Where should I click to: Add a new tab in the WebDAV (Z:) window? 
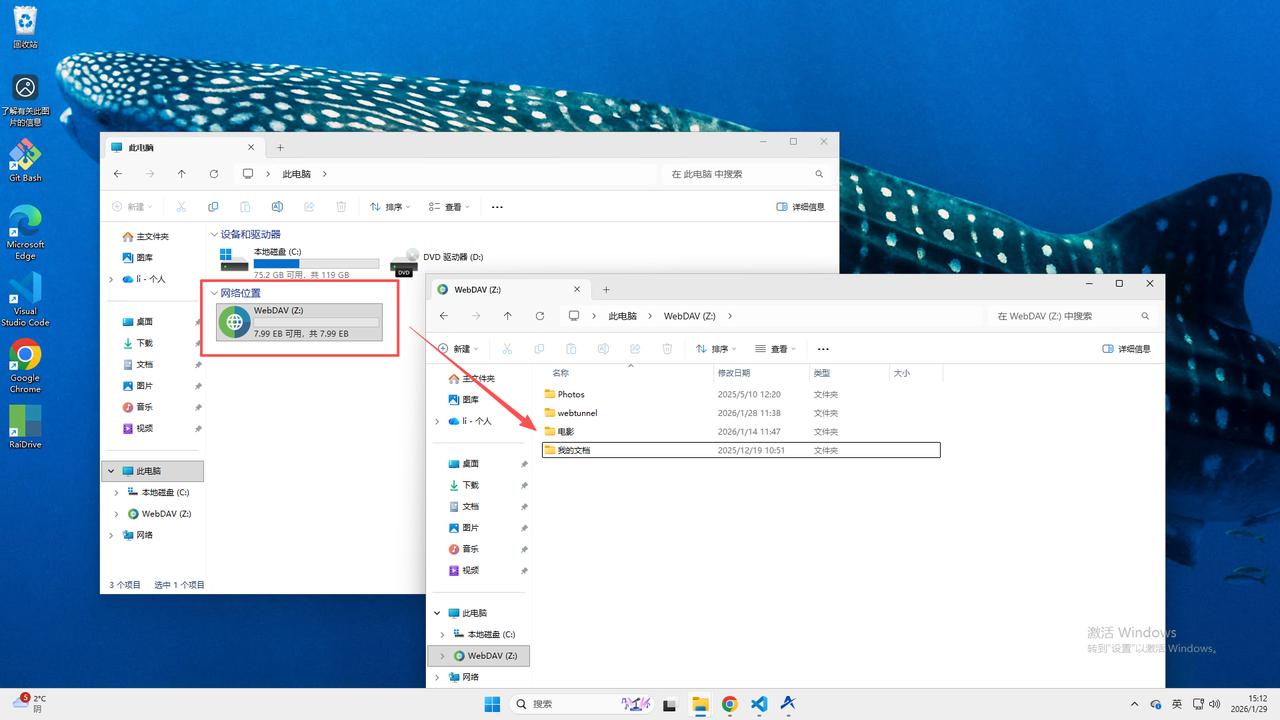pyautogui.click(x=606, y=290)
